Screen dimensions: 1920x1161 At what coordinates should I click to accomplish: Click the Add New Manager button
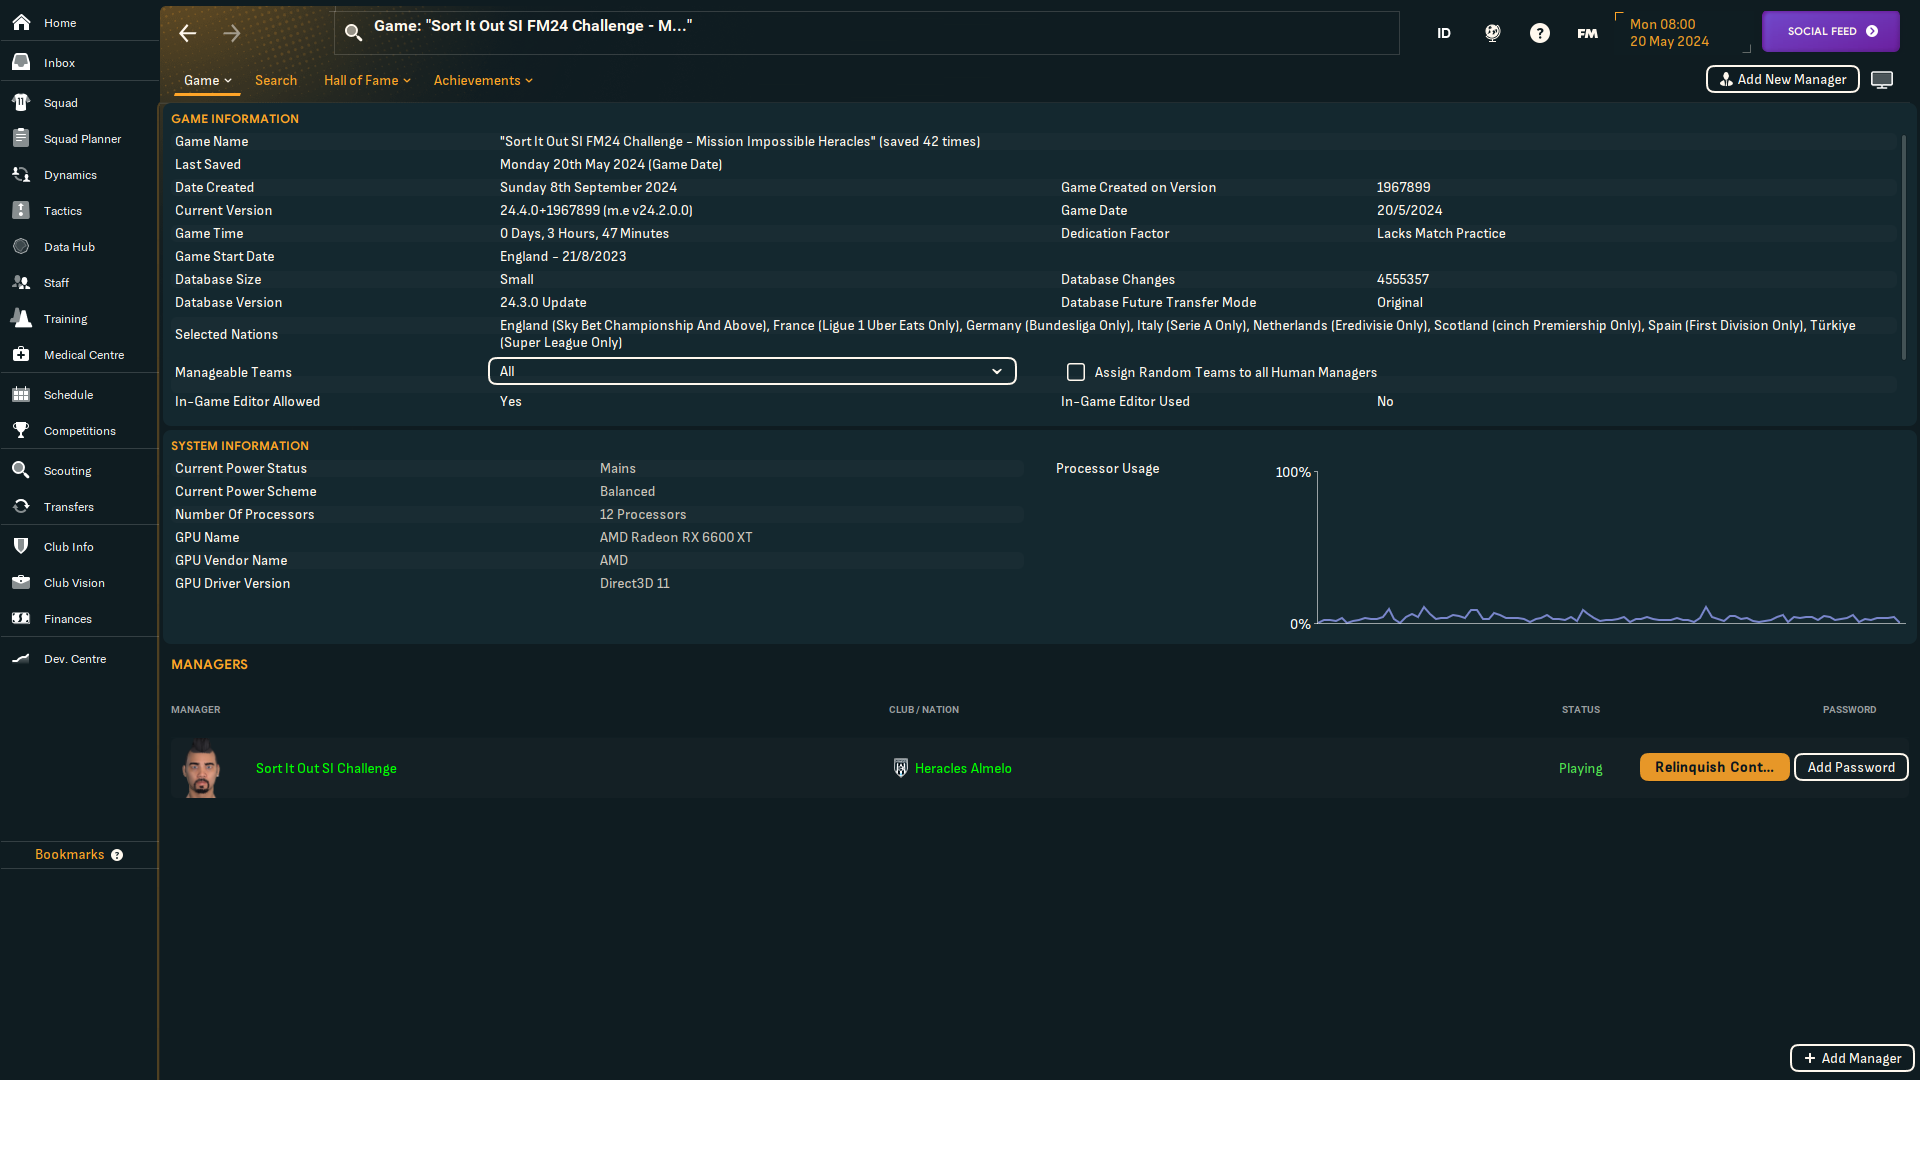(1782, 79)
